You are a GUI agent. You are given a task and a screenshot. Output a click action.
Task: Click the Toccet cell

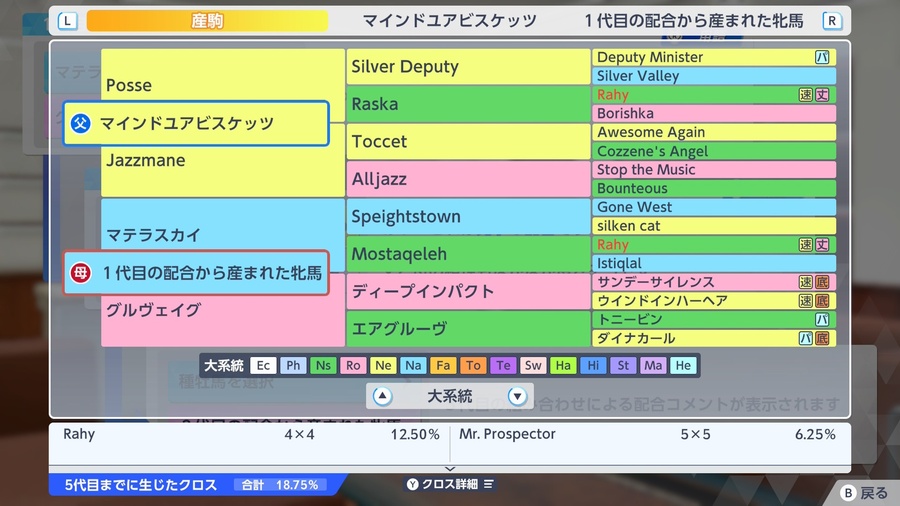click(468, 142)
